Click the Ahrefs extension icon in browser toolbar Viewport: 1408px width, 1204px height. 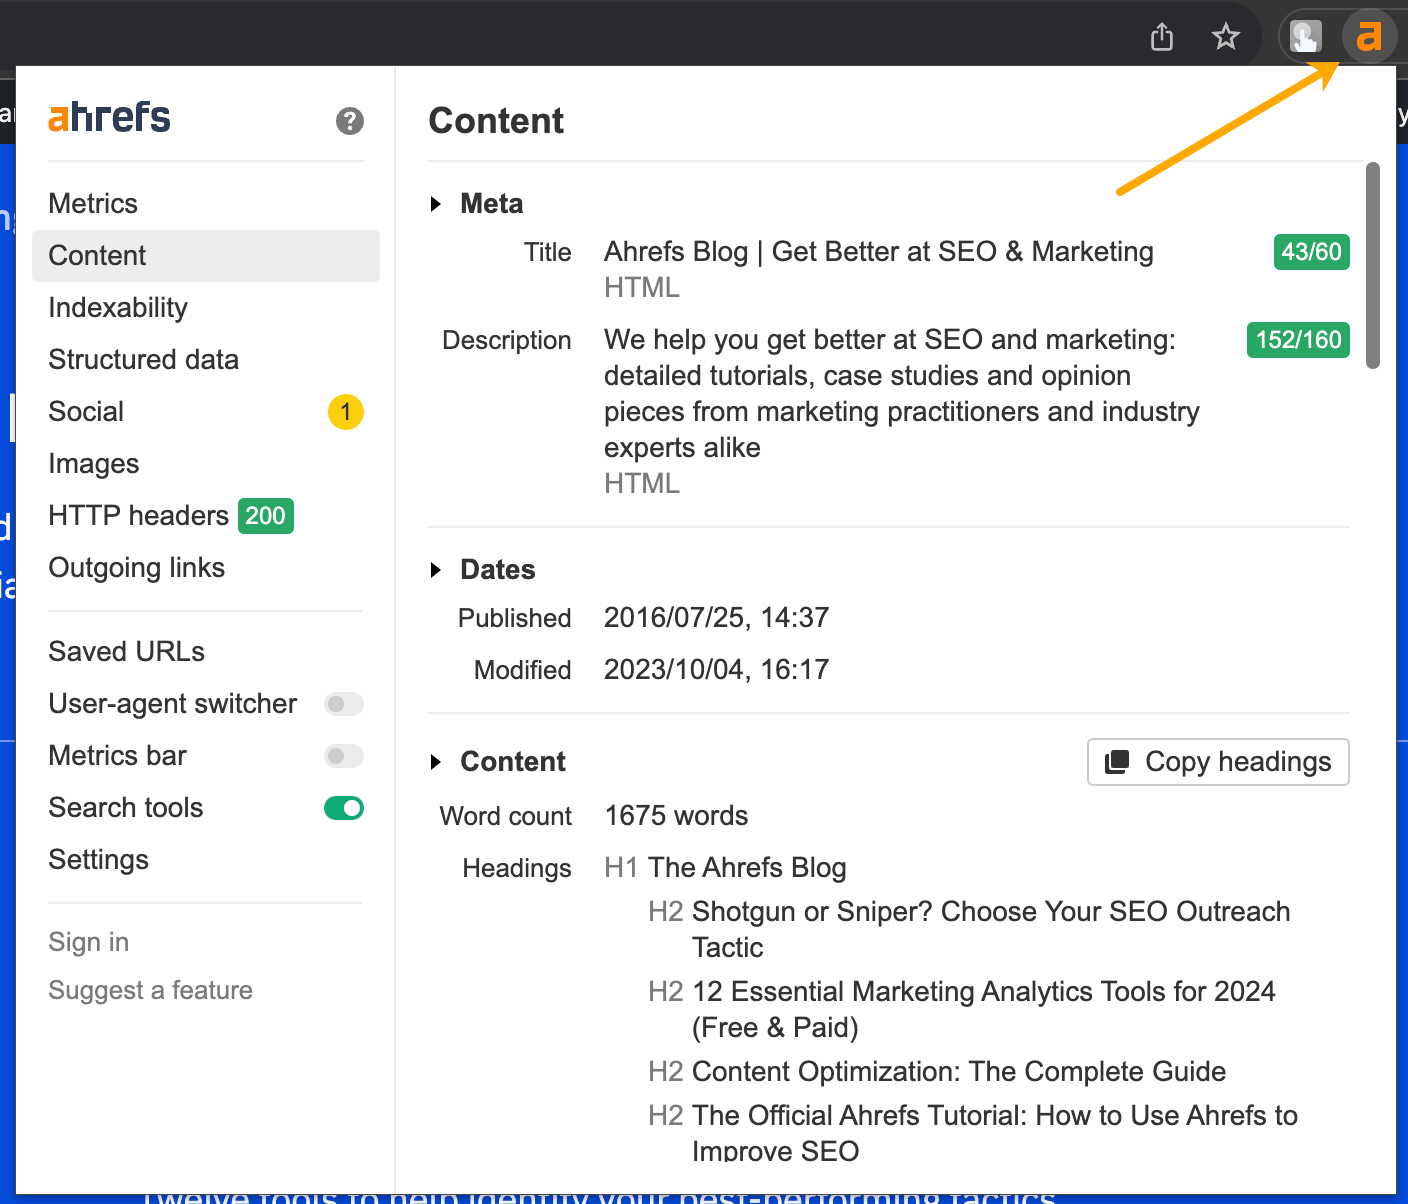(1369, 36)
